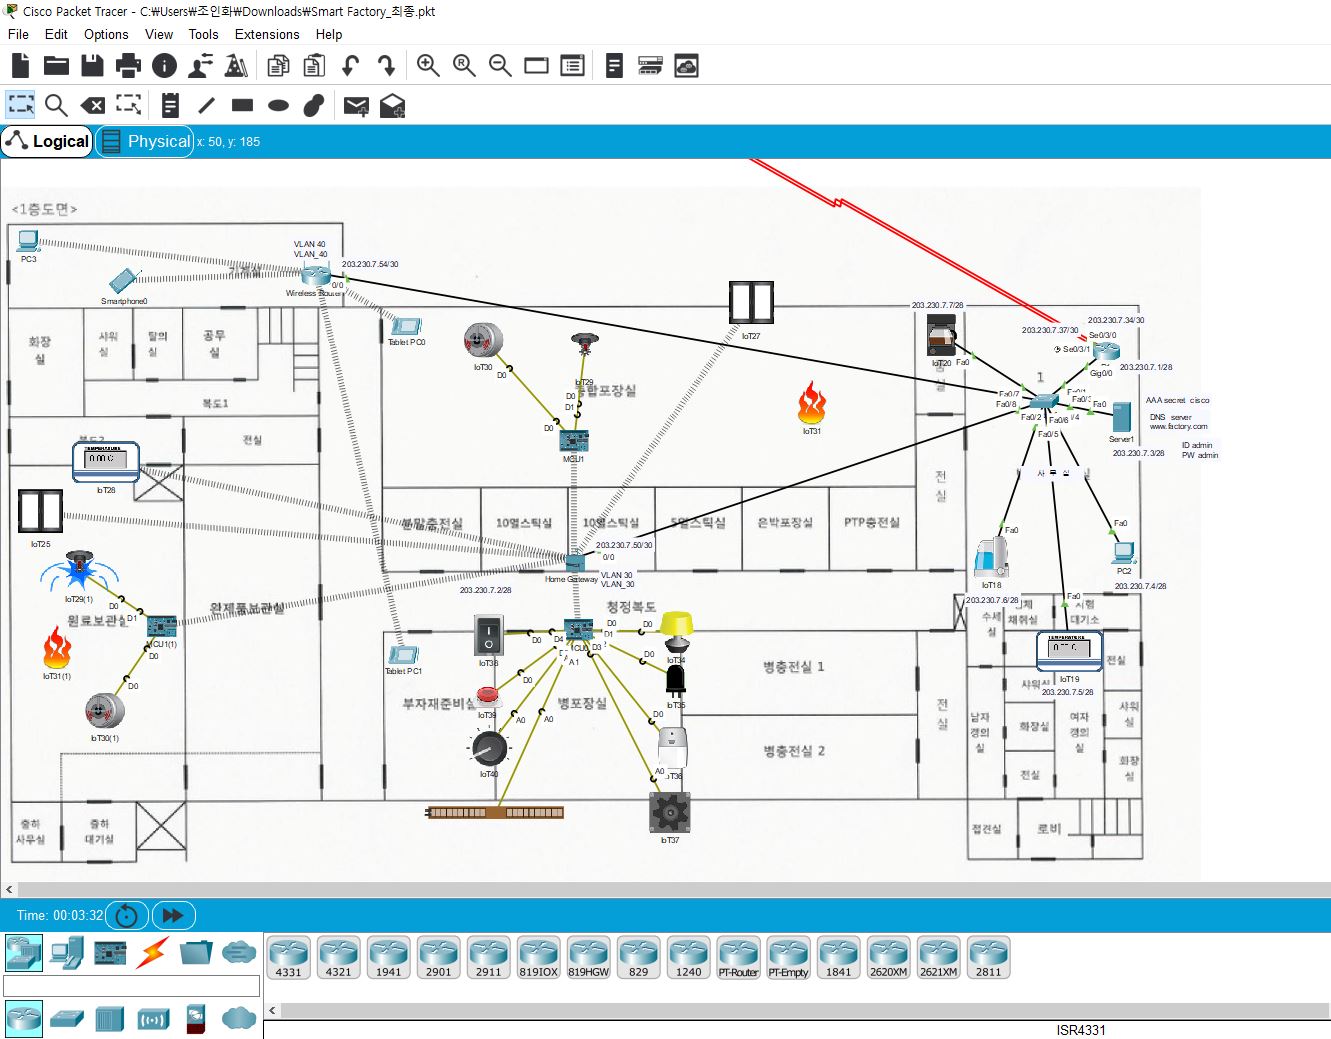
Task: Select the 819HGW router model
Action: tap(588, 956)
